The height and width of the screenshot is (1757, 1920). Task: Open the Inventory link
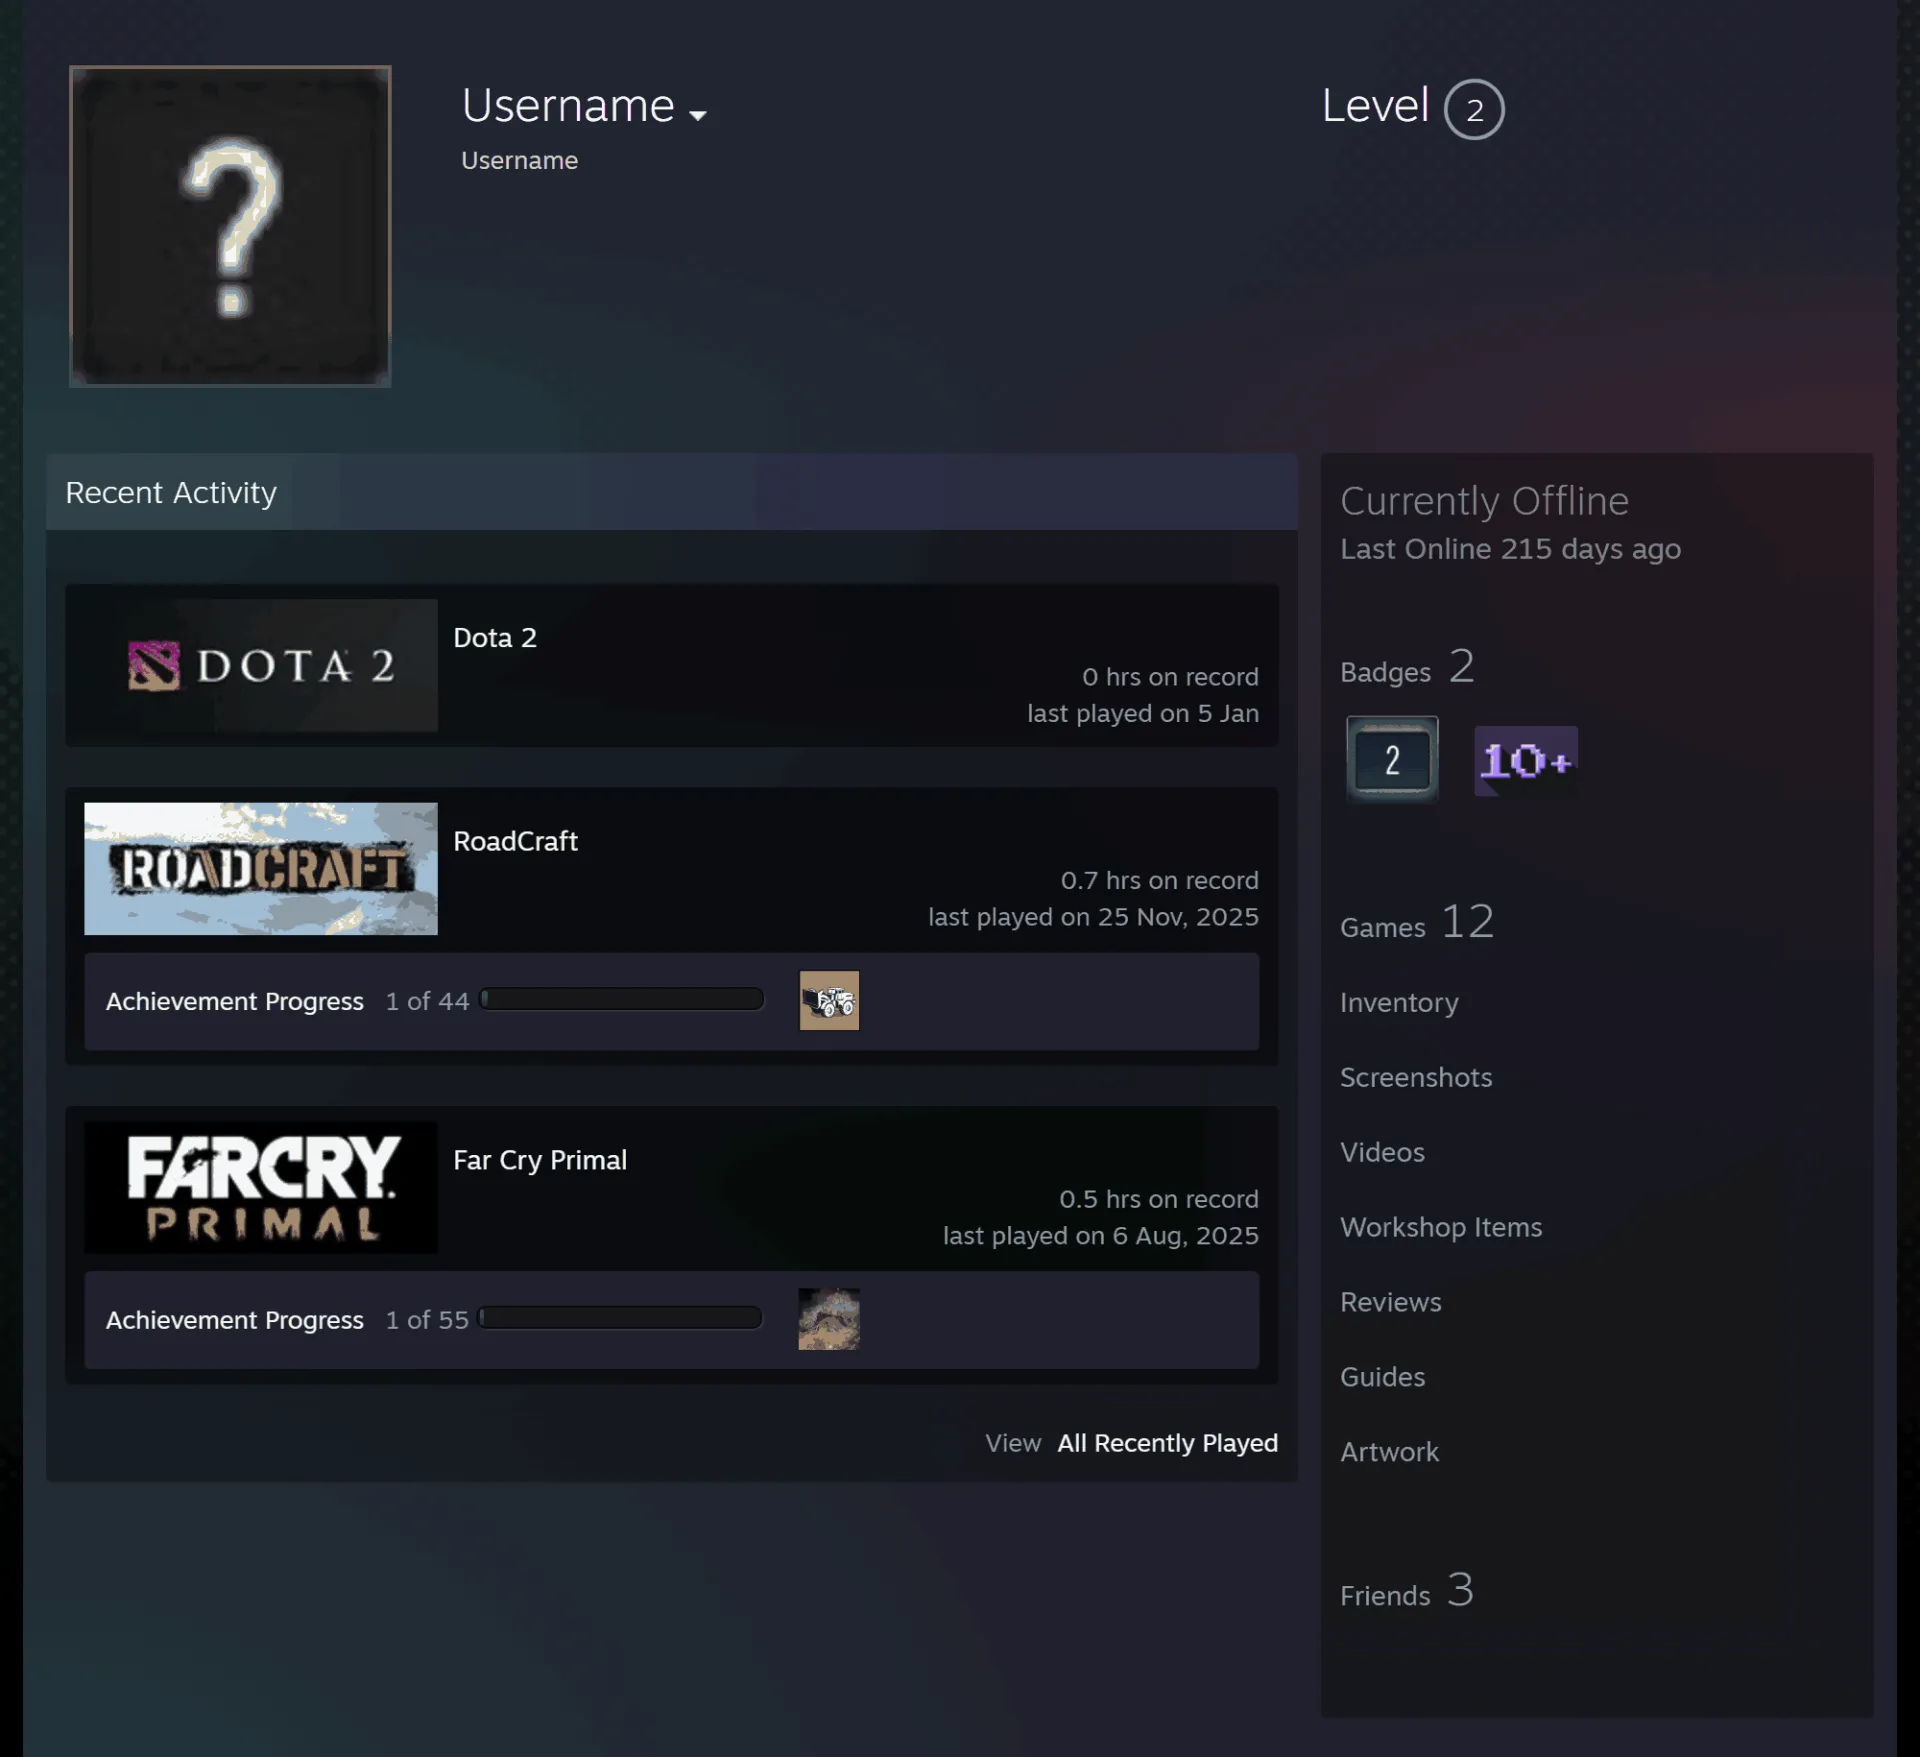[x=1399, y=1002]
